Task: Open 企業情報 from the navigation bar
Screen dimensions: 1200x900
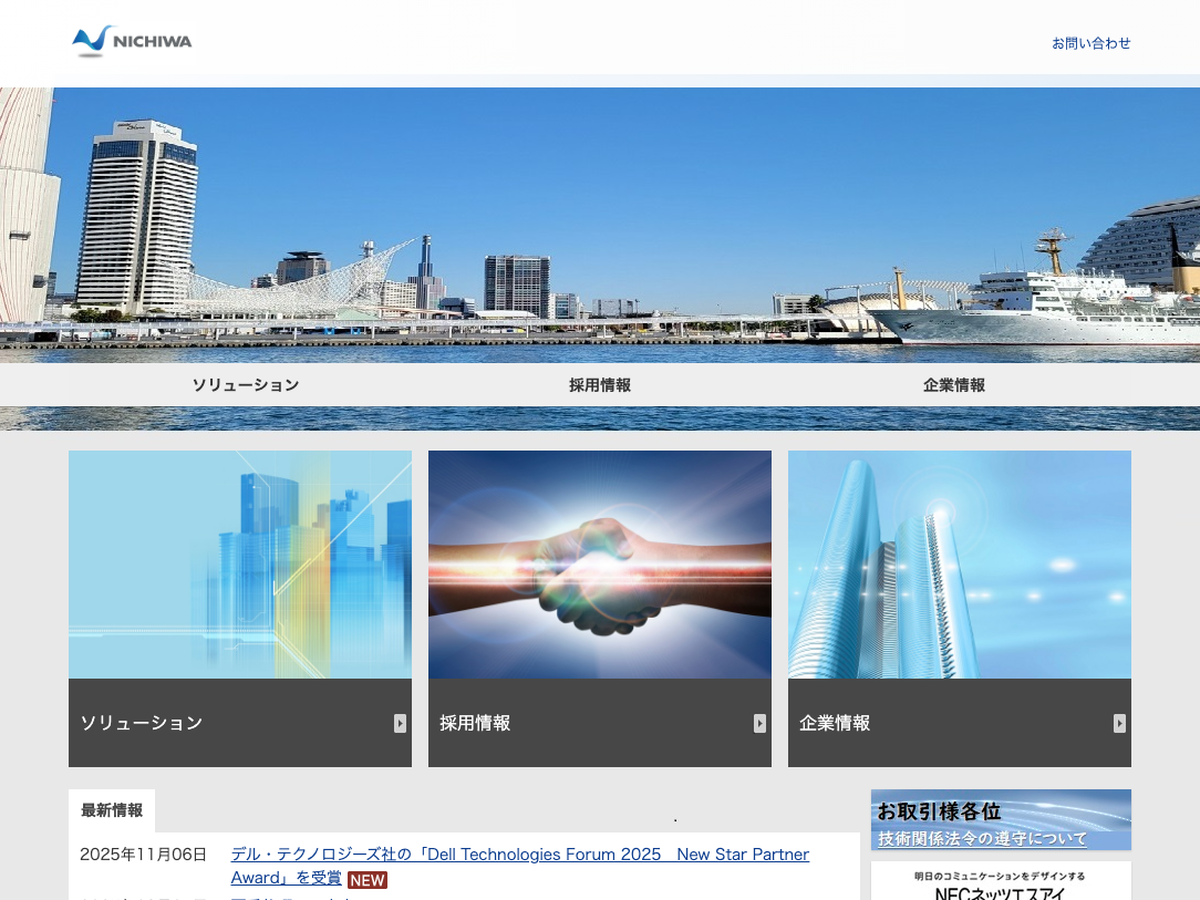Action: (954, 385)
